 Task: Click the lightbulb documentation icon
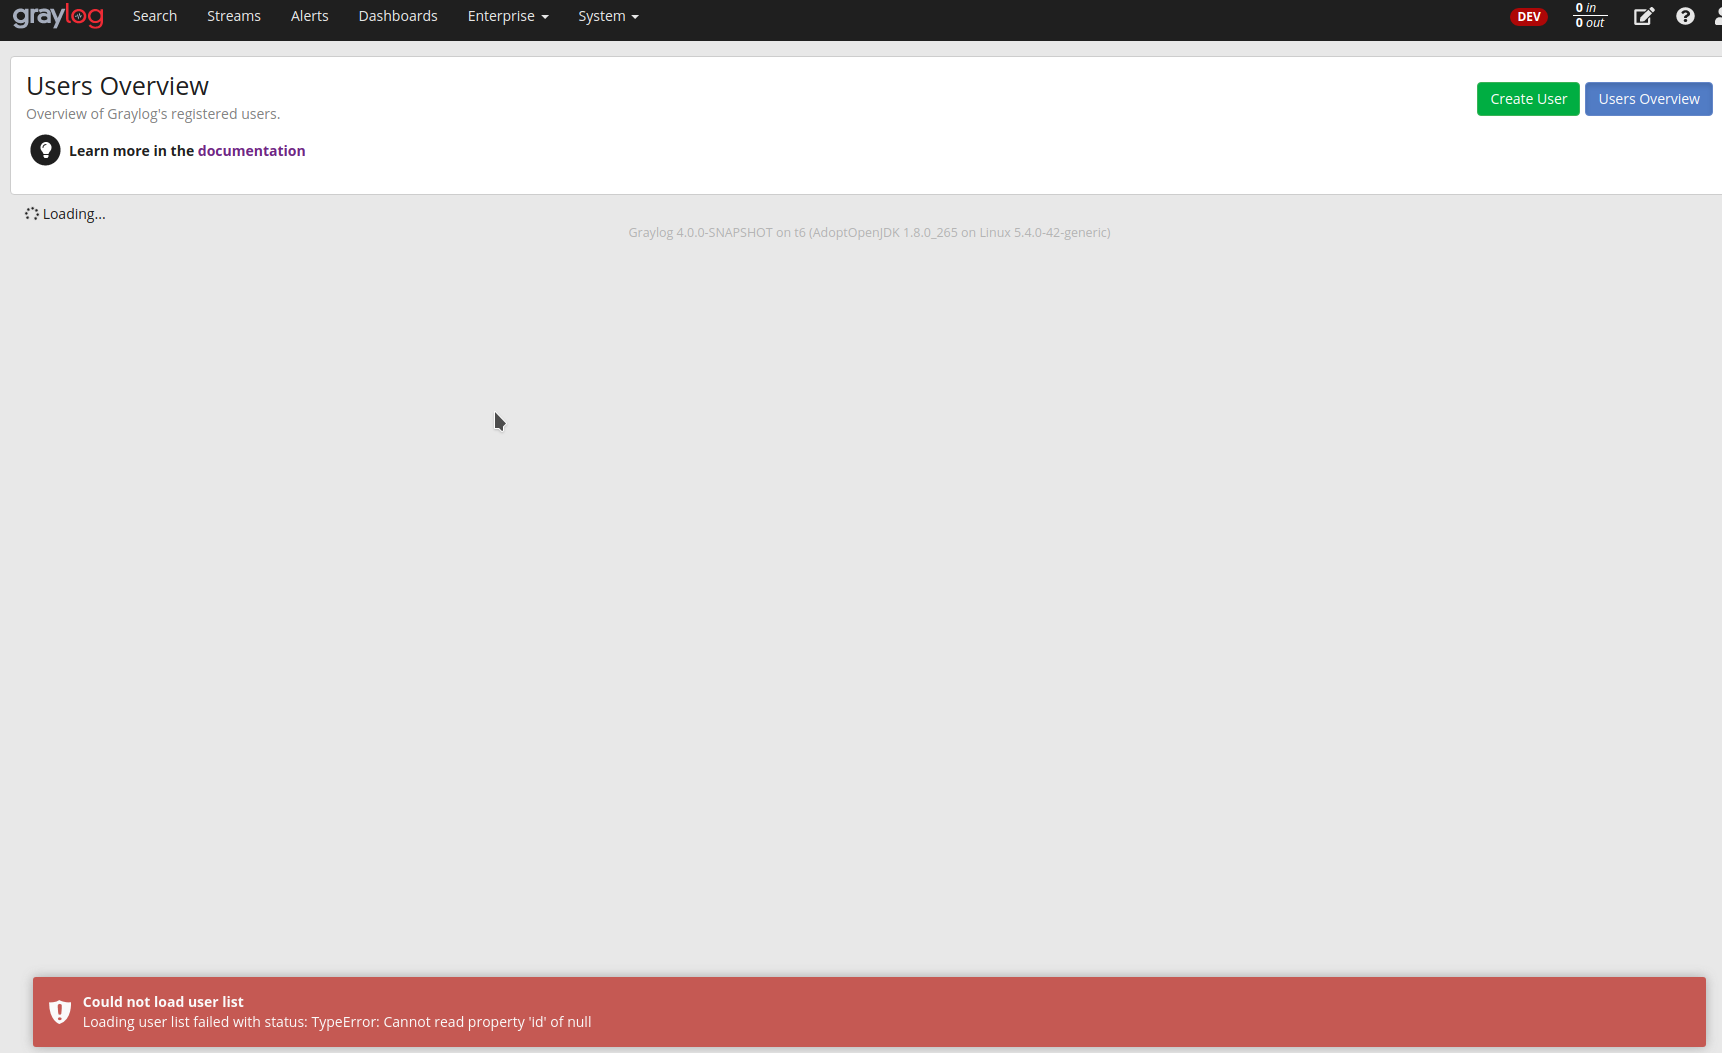[x=45, y=150]
